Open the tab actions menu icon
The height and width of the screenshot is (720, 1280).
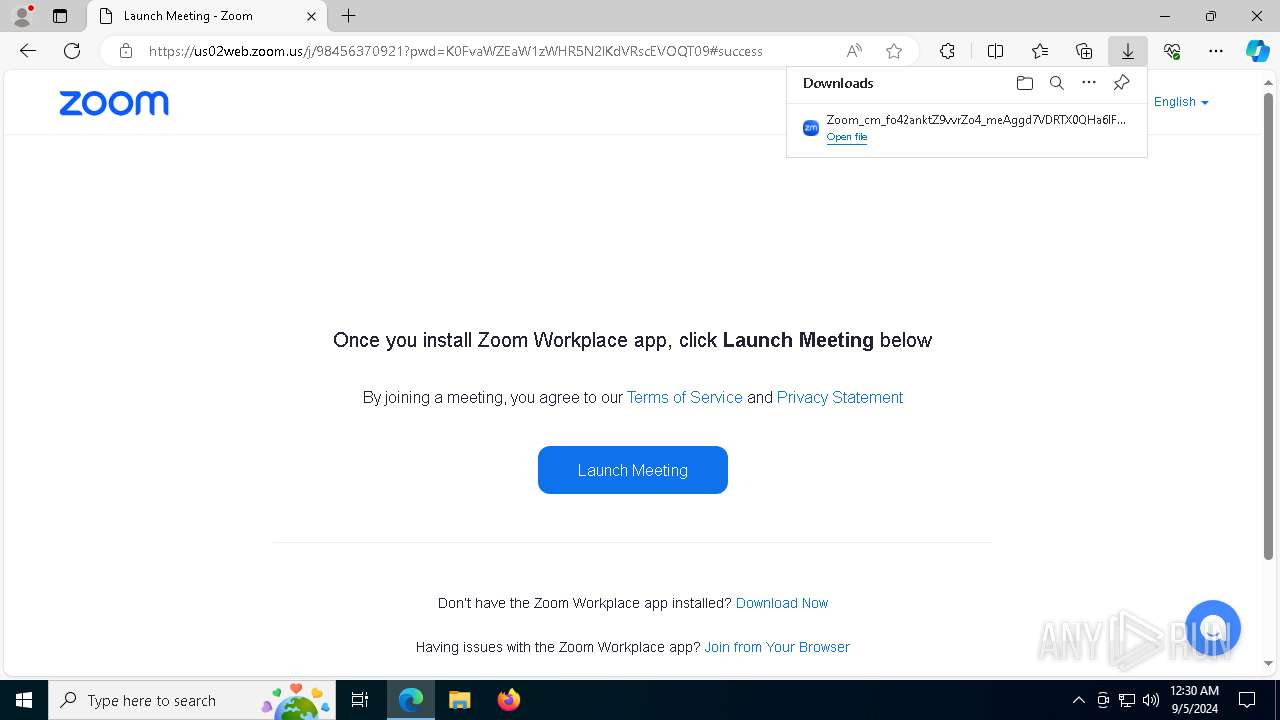[60, 16]
